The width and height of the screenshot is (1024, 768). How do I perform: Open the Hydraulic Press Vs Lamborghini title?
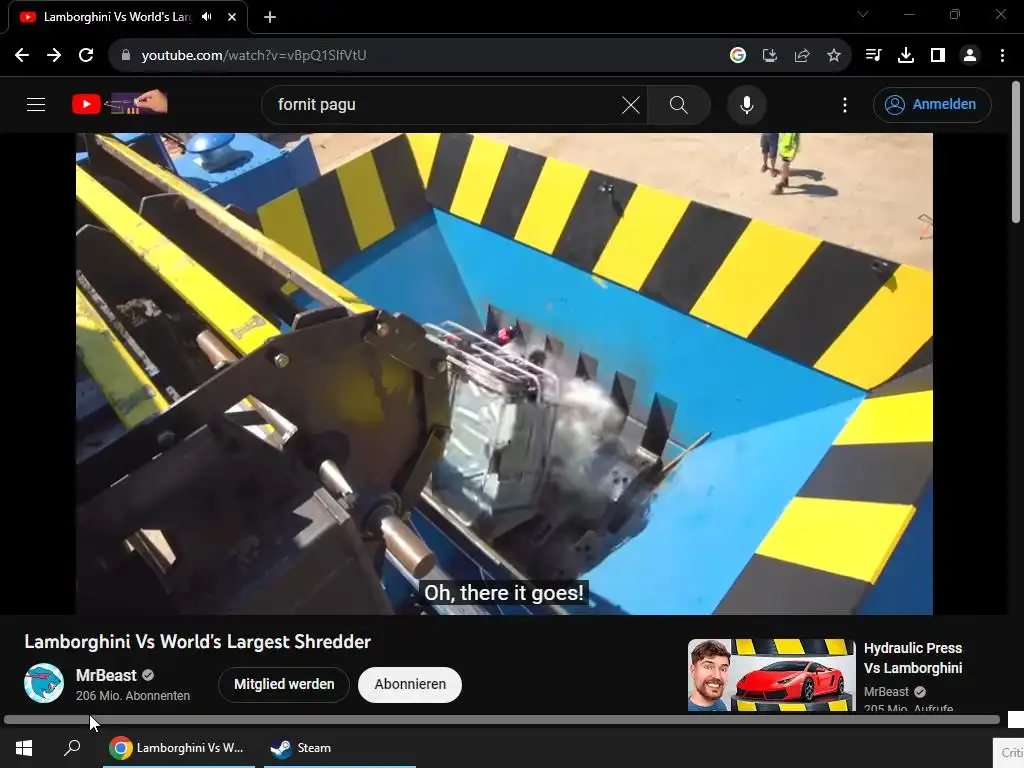913,658
